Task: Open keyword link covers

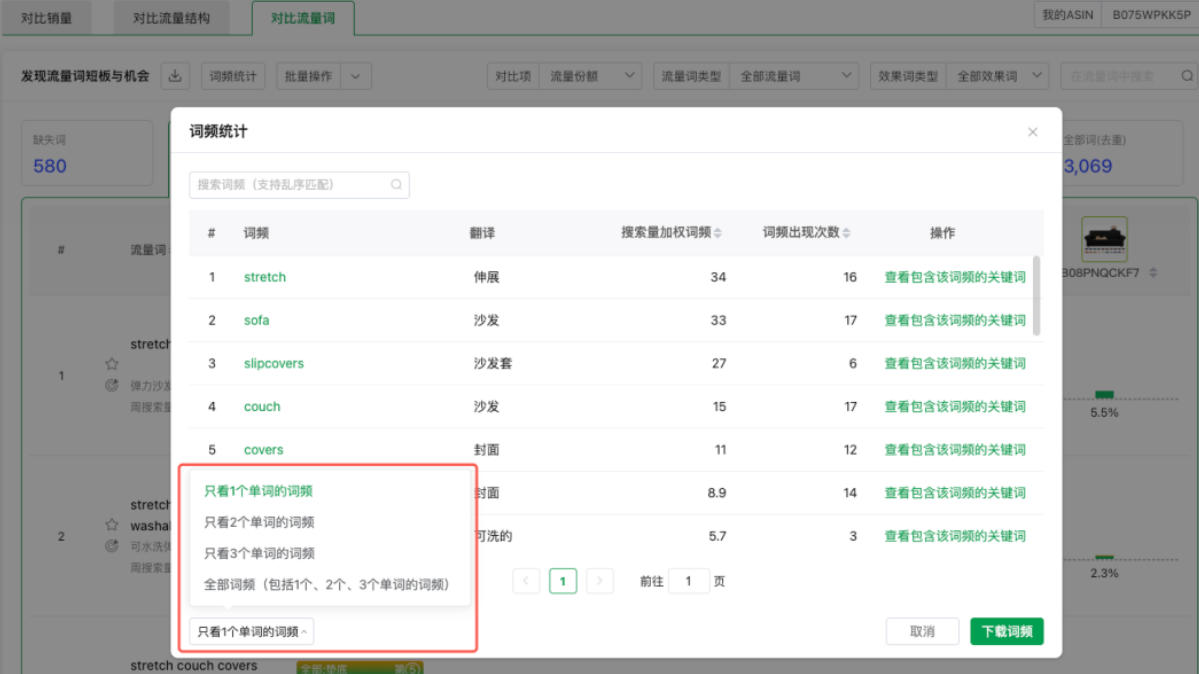Action: click(x=263, y=450)
